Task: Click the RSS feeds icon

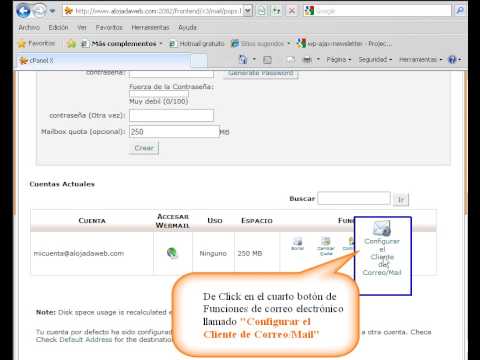Action: pos(267,60)
